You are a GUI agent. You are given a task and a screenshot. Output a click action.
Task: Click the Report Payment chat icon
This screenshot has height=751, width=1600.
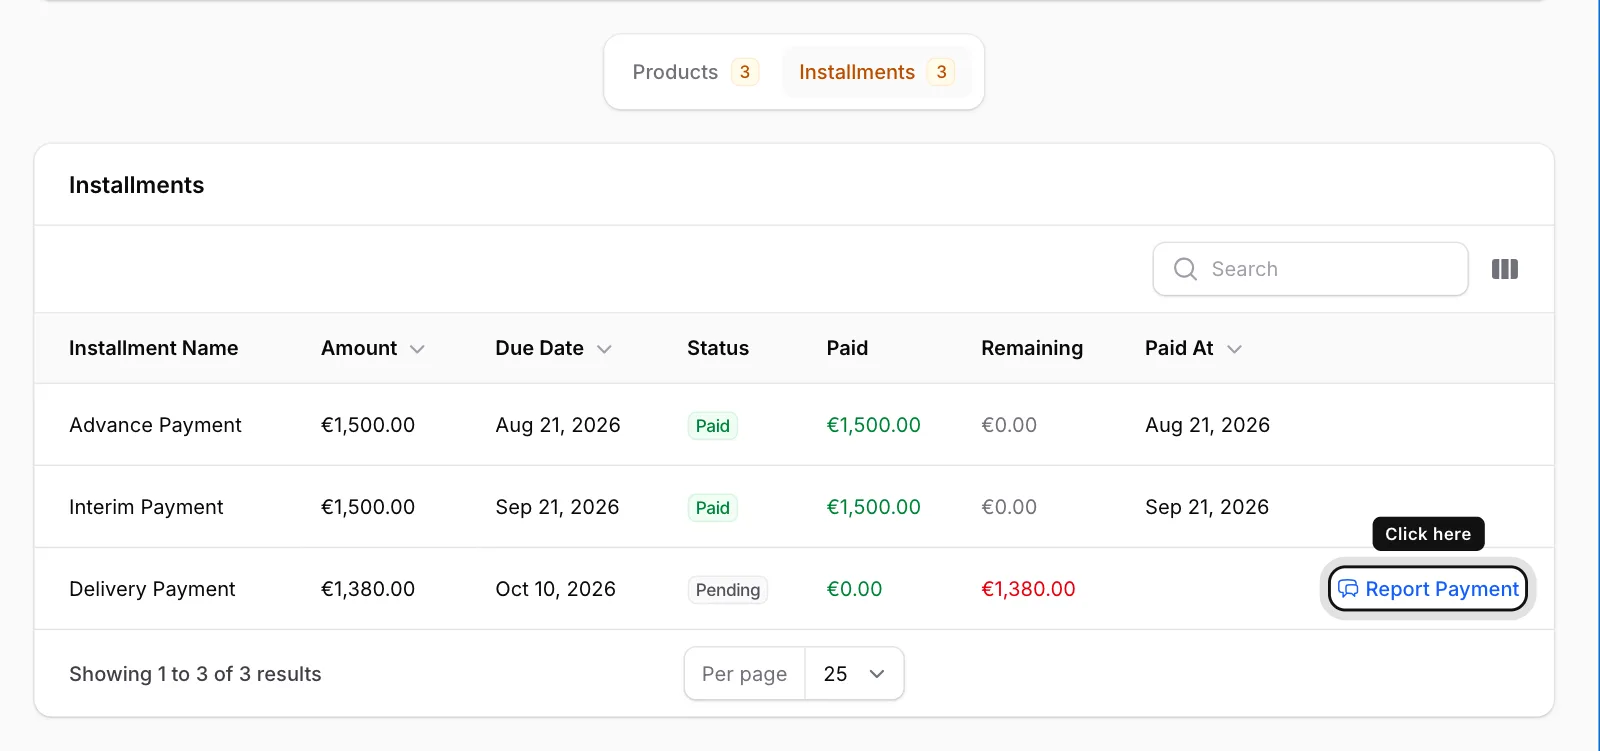[x=1348, y=589]
